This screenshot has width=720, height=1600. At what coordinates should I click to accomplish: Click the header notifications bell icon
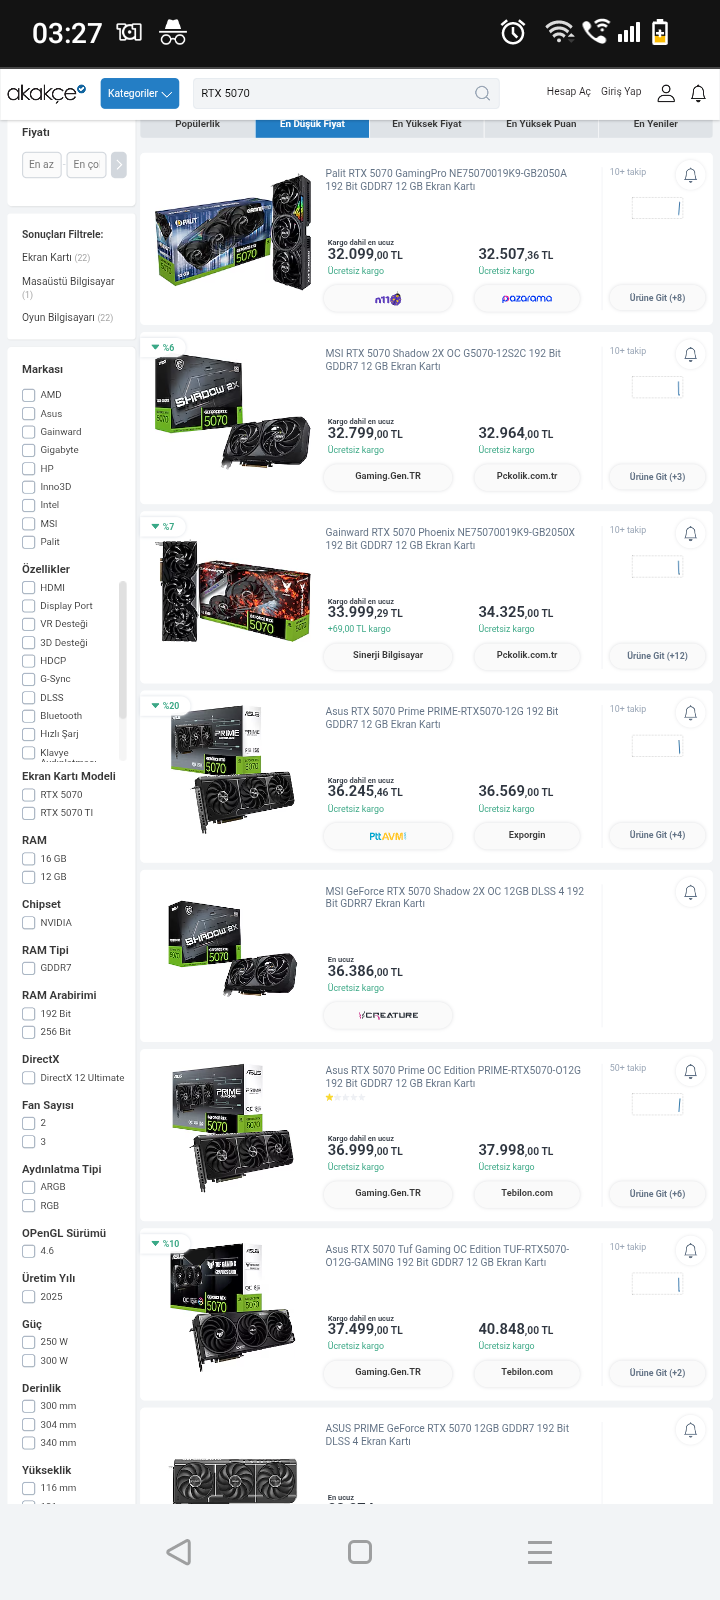click(x=698, y=93)
